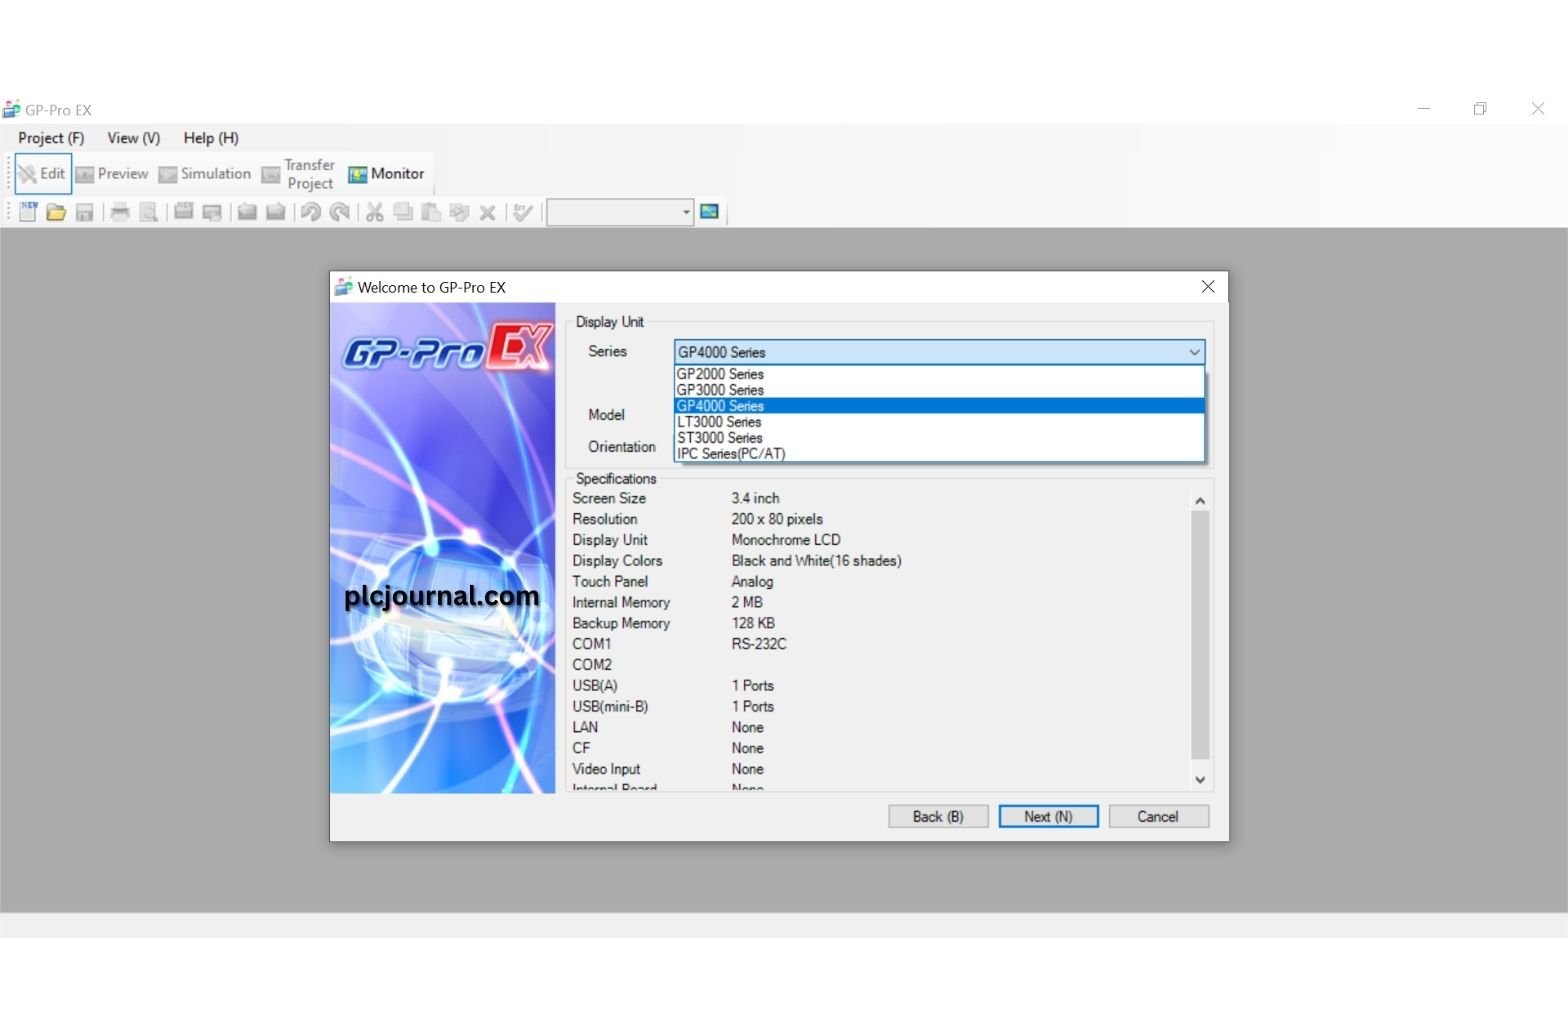Click the delete X icon
Viewport: 1568px width, 1033px height.
click(487, 212)
